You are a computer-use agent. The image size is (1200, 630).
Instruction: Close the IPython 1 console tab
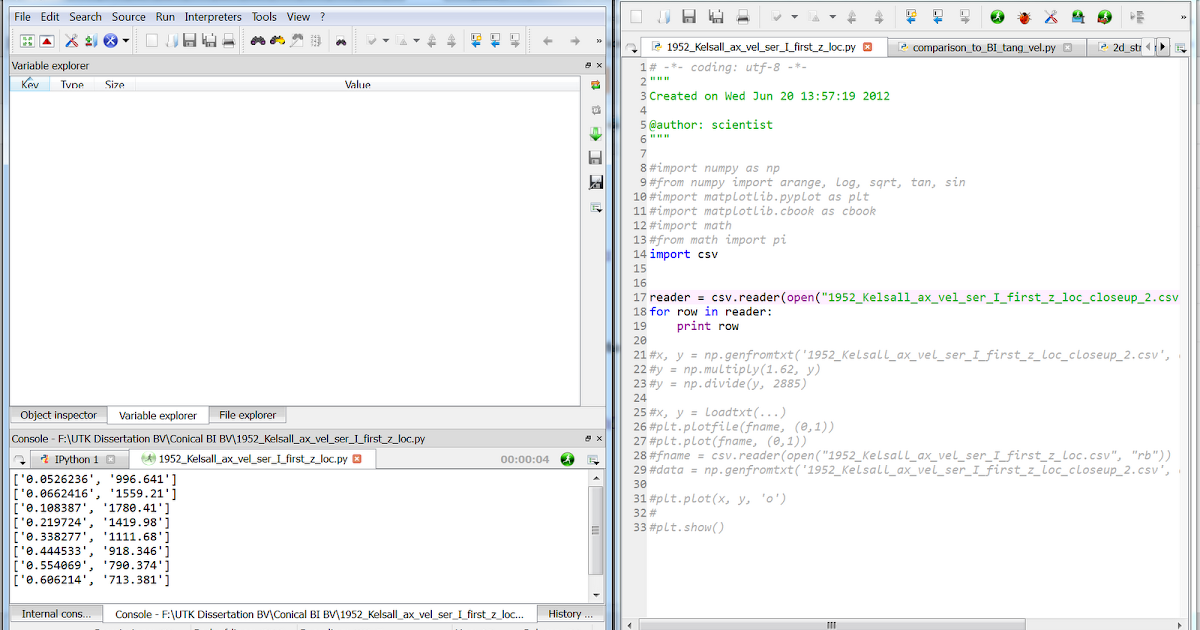pyautogui.click(x=111, y=459)
